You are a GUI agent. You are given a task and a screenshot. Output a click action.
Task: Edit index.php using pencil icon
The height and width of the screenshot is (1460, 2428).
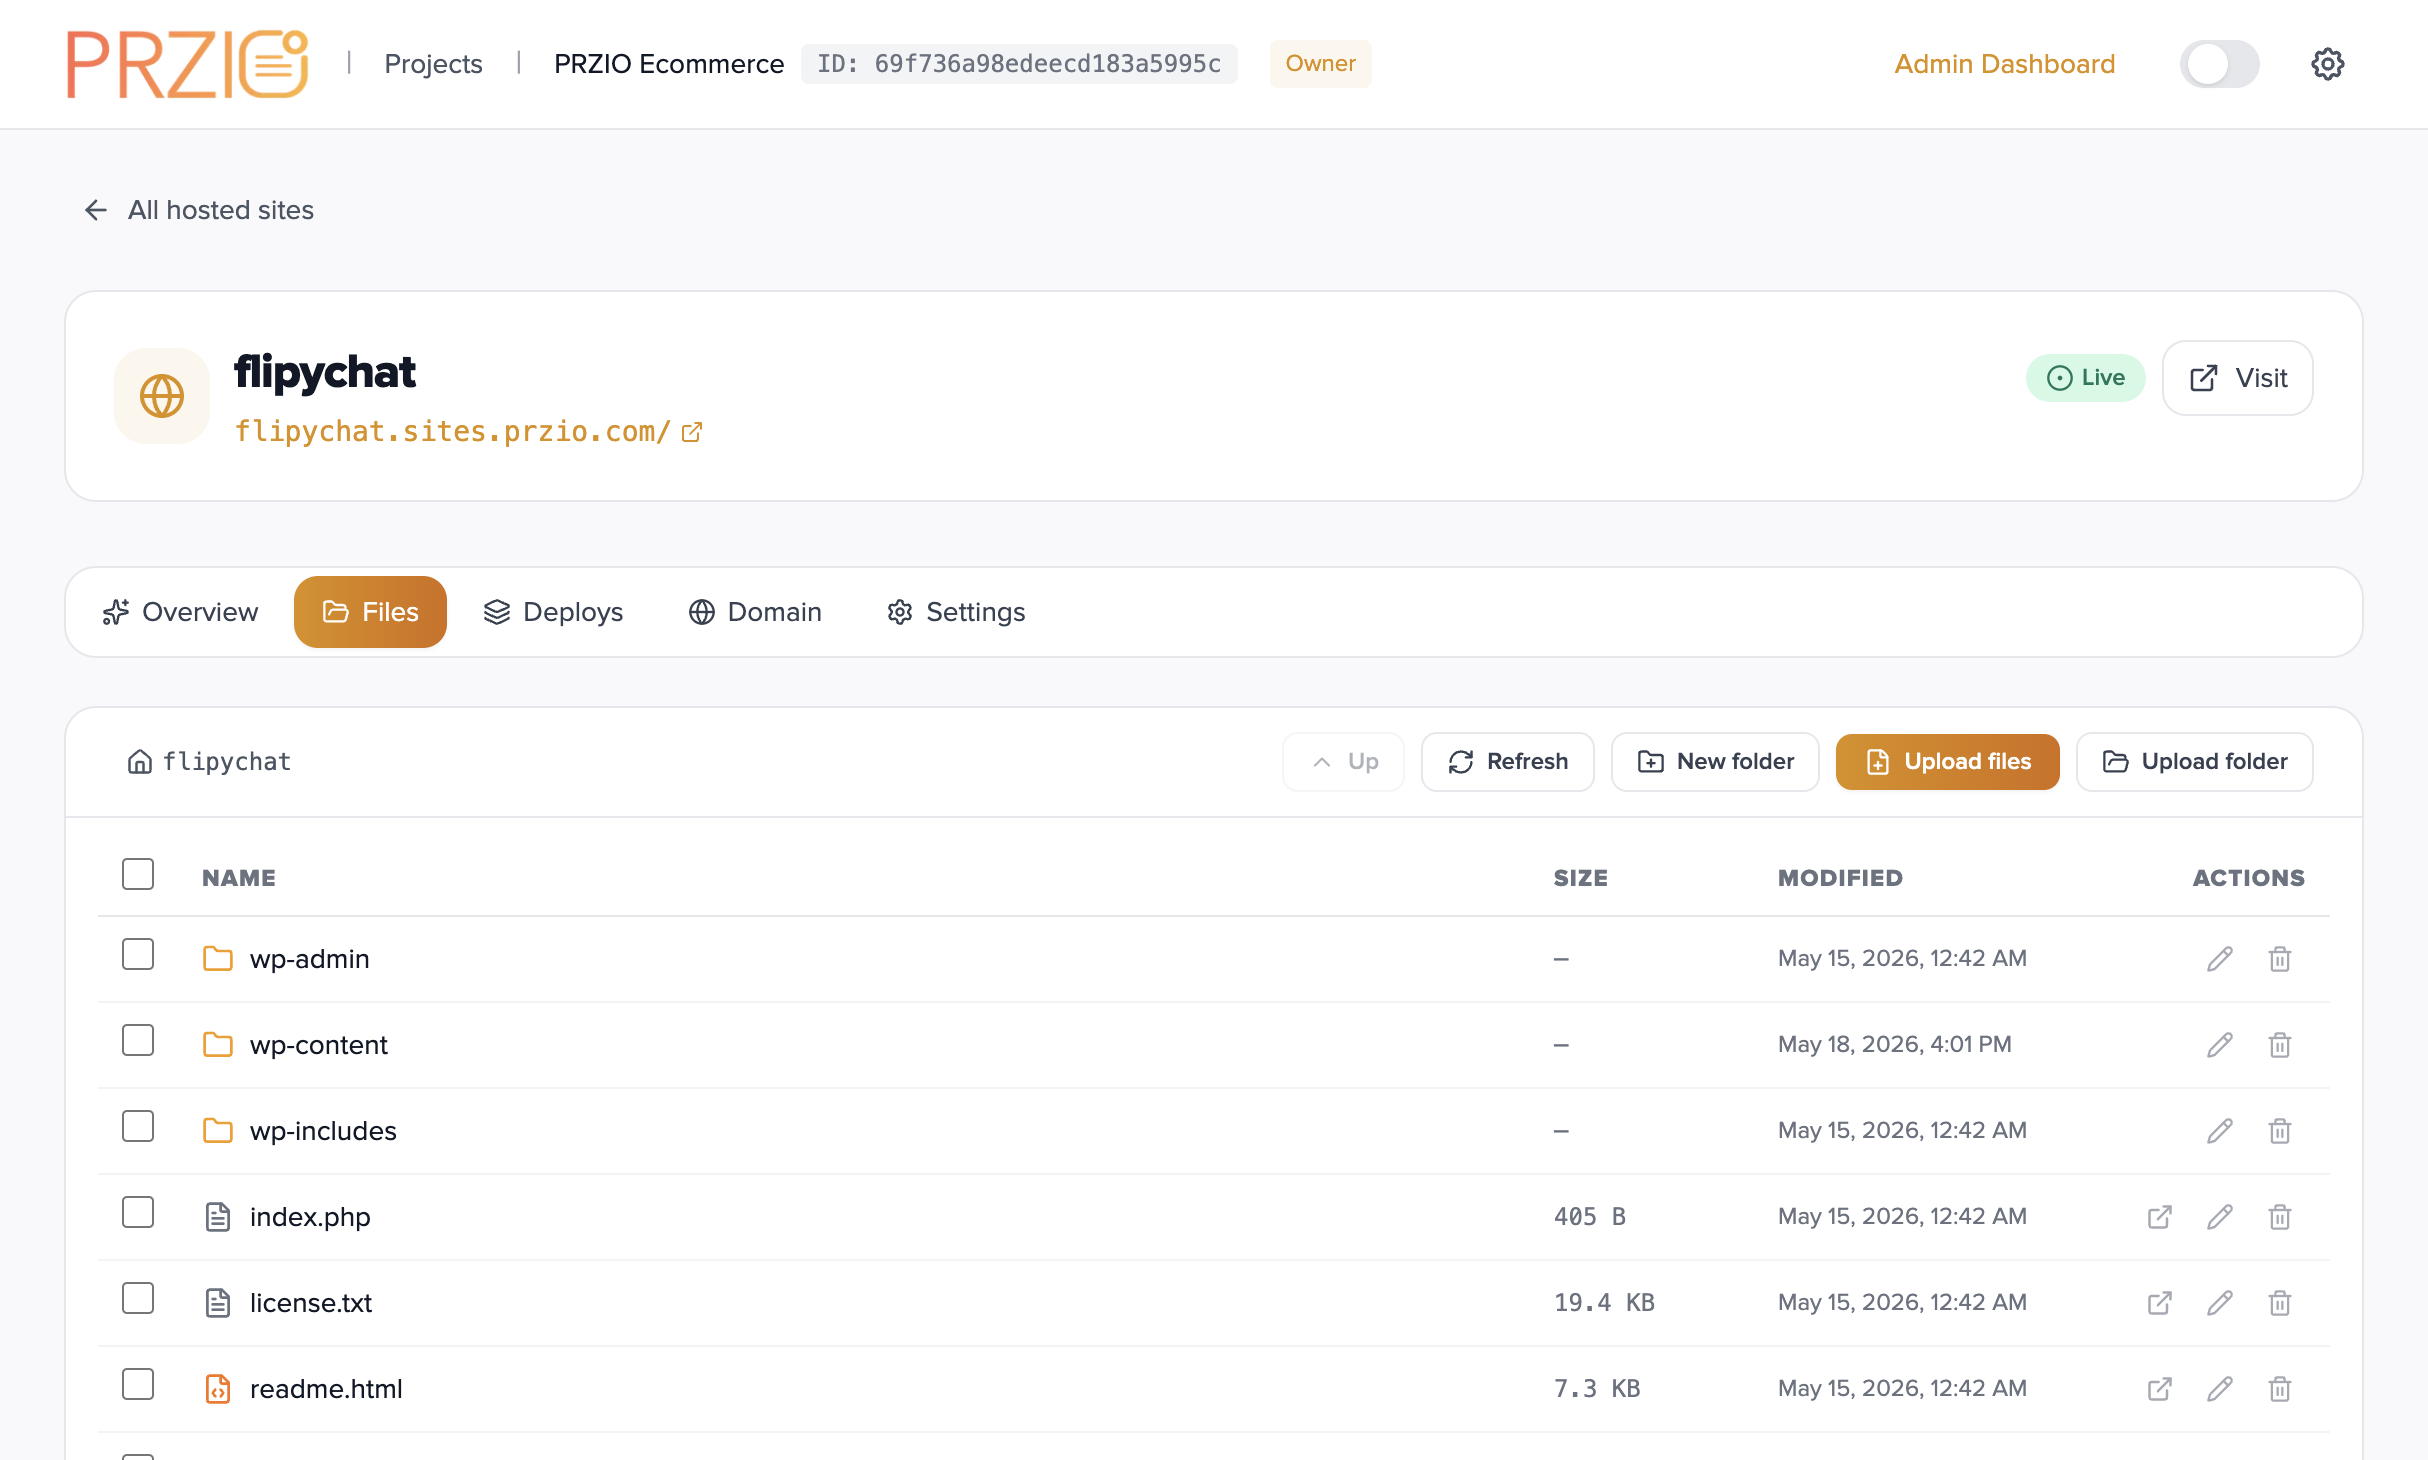[2220, 1217]
